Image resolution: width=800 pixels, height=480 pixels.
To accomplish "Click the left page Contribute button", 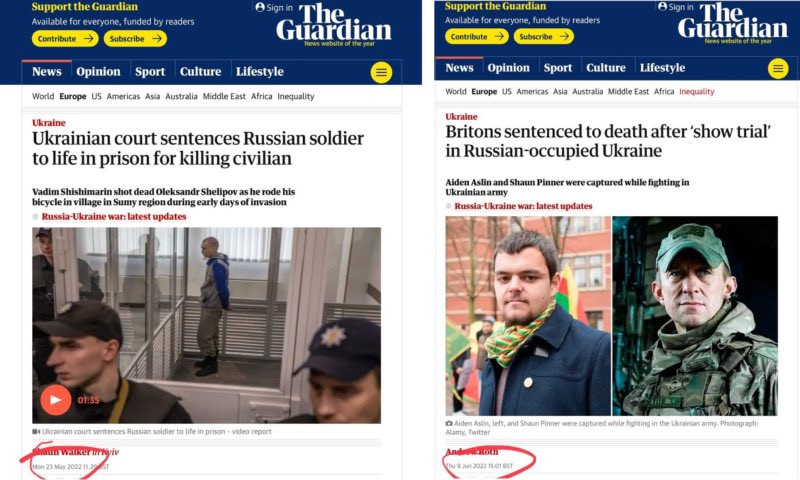I will click(65, 38).
